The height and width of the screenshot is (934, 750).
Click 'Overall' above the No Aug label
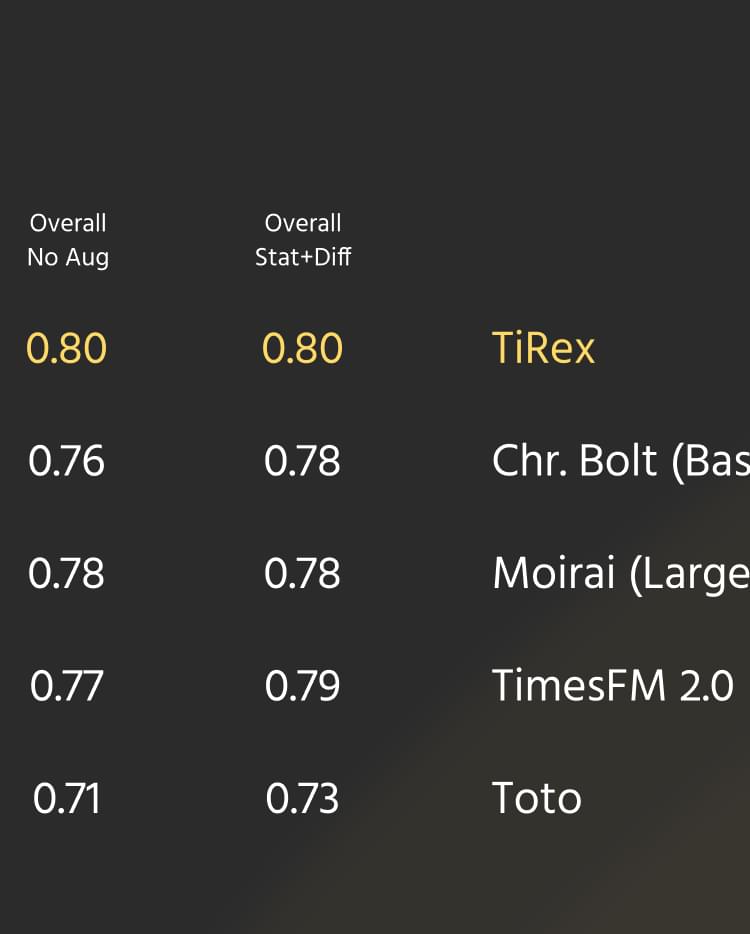pyautogui.click(x=68, y=223)
